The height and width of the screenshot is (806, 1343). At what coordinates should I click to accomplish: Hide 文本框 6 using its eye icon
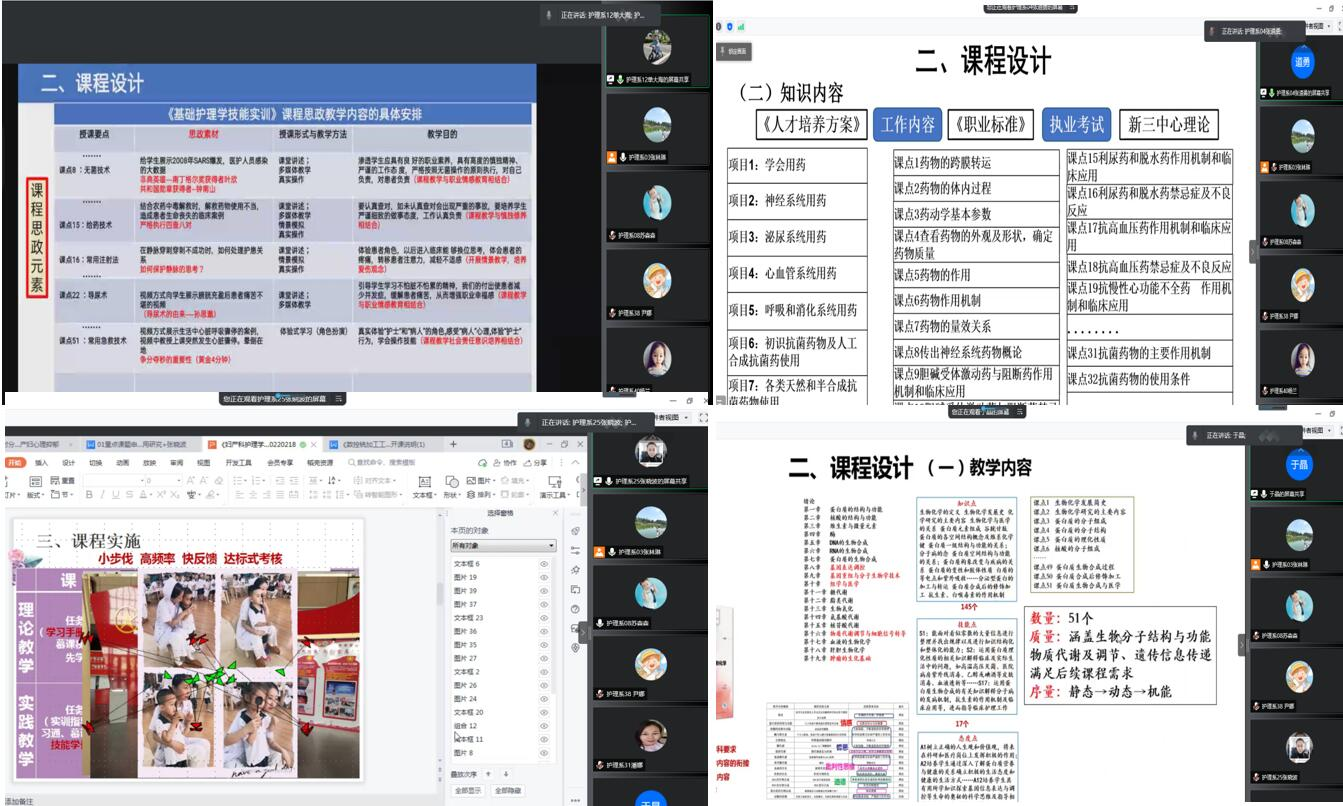click(x=544, y=564)
